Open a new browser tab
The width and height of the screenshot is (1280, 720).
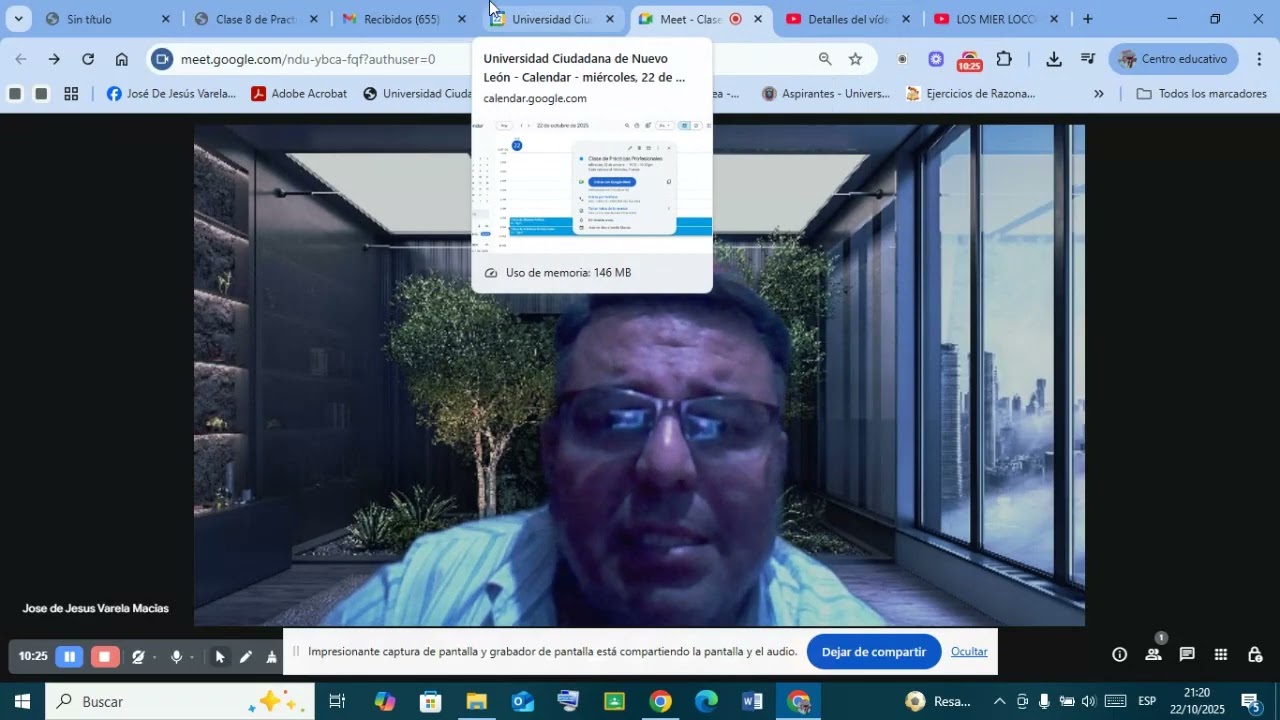pyautogui.click(x=1087, y=19)
